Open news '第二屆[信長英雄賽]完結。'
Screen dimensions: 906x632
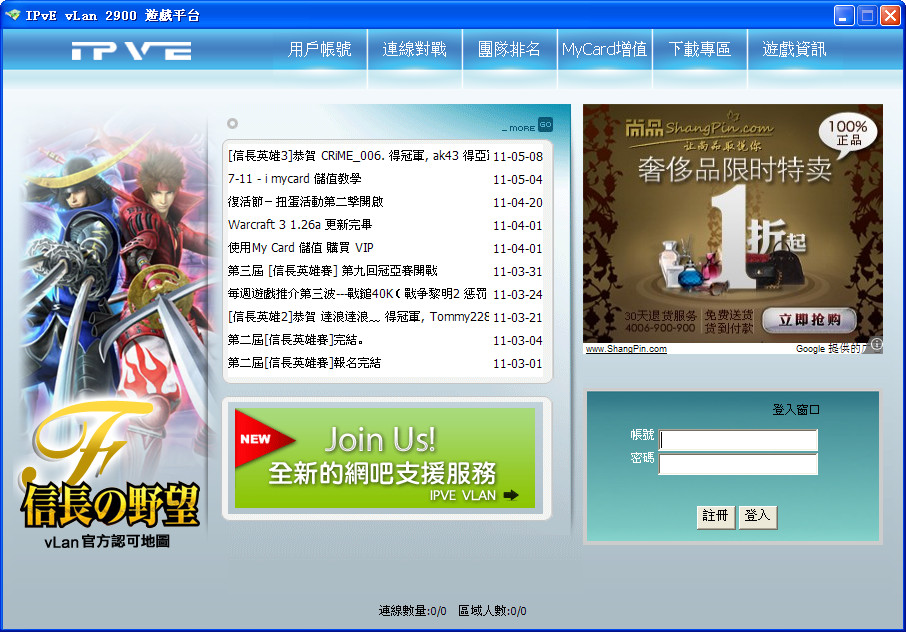(295, 340)
